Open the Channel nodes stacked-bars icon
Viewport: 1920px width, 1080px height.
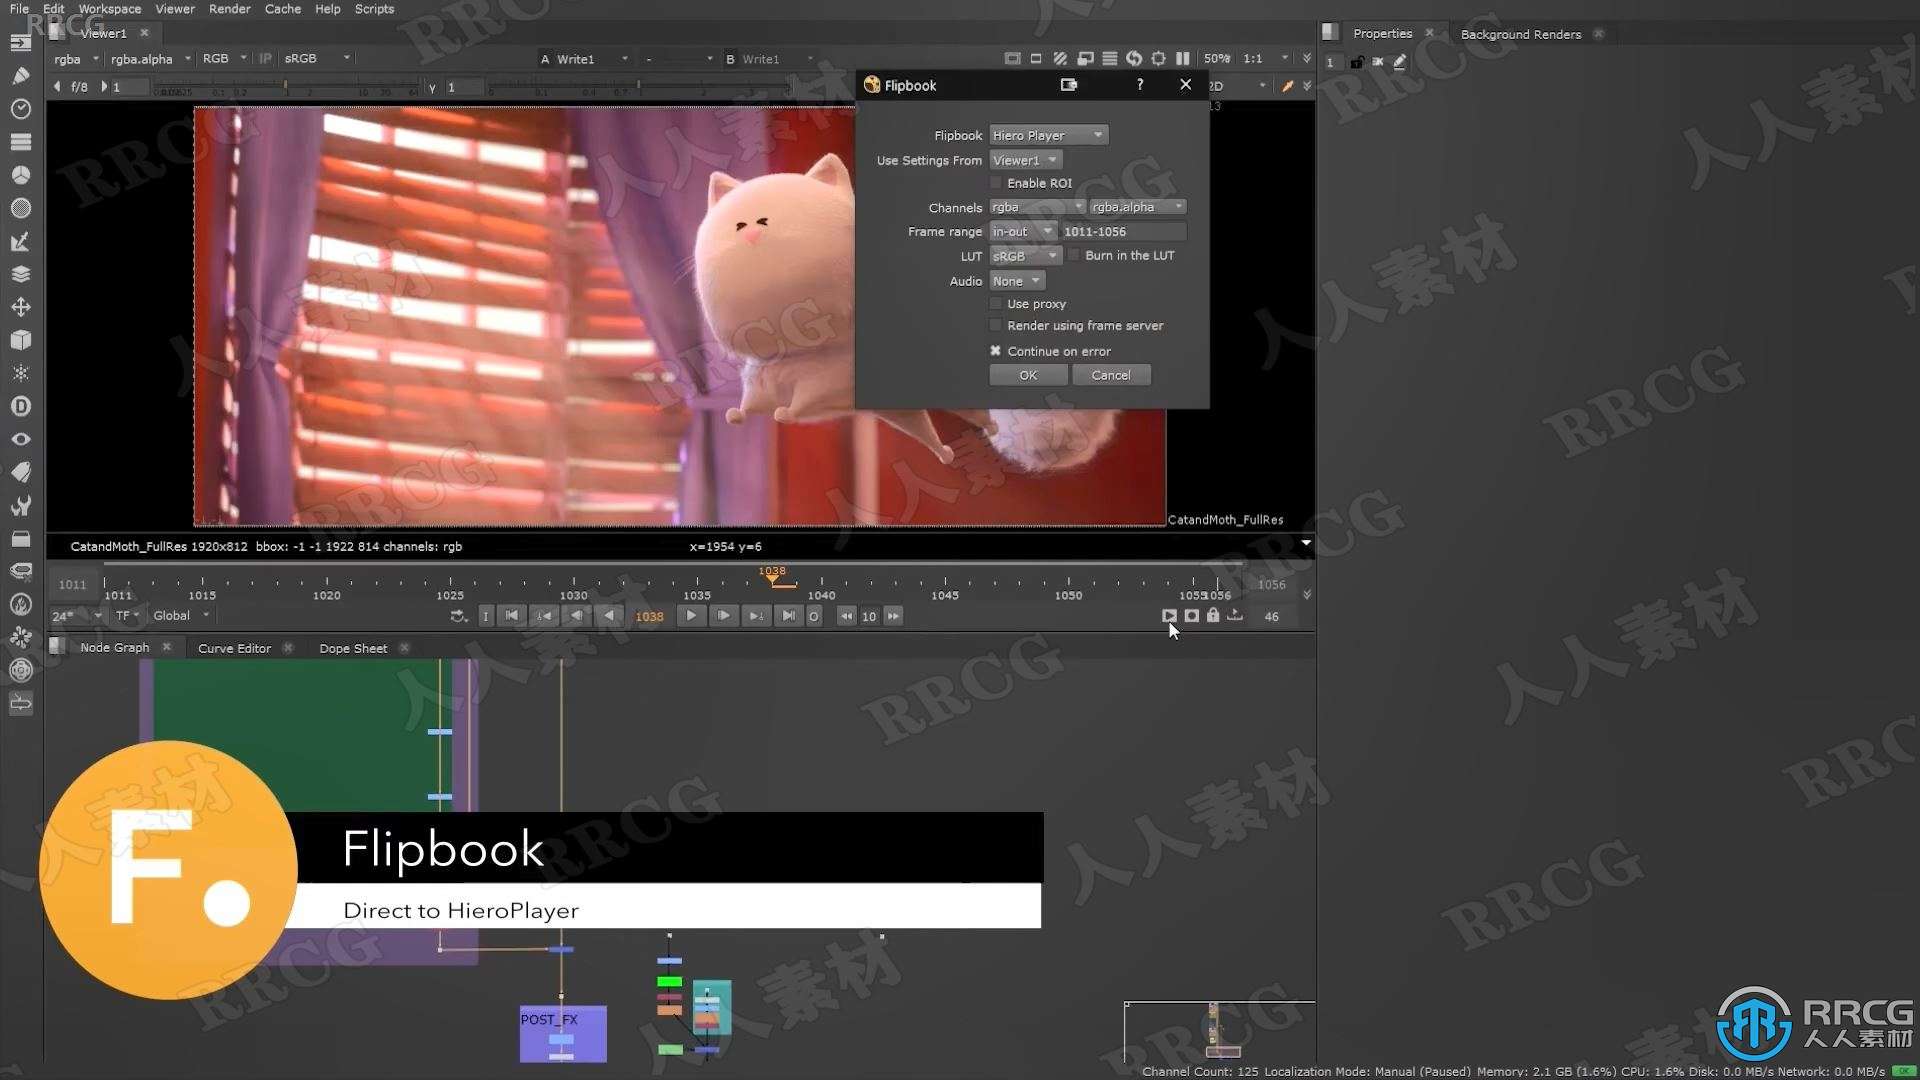[x=20, y=141]
